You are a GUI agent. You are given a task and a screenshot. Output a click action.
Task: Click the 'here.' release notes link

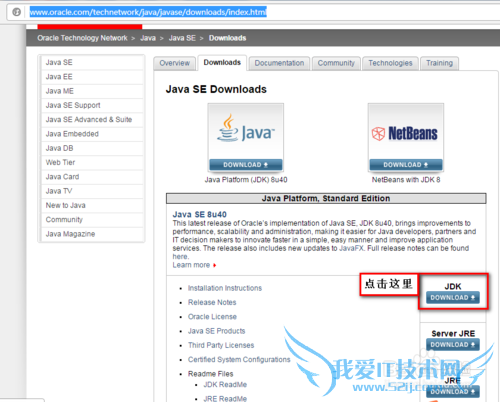click(181, 257)
